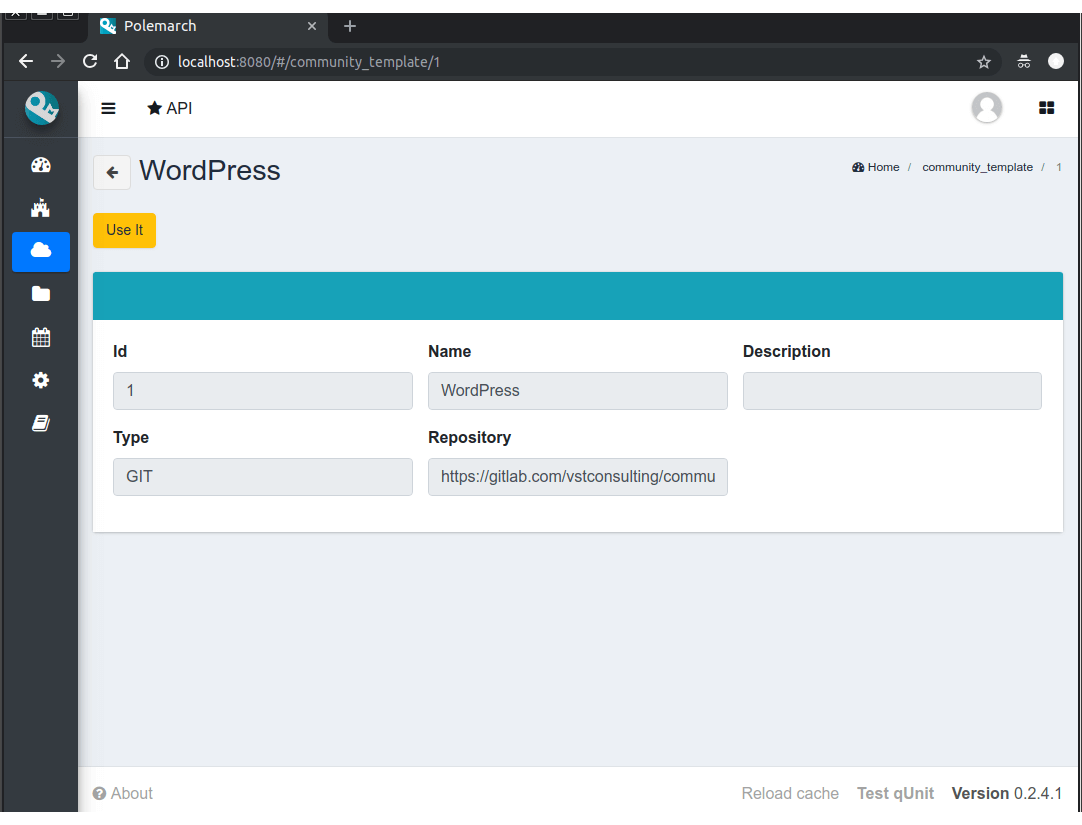This screenshot has width=1082, height=825.
Task: Open the grid apps panel icon
Action: (x=1046, y=108)
